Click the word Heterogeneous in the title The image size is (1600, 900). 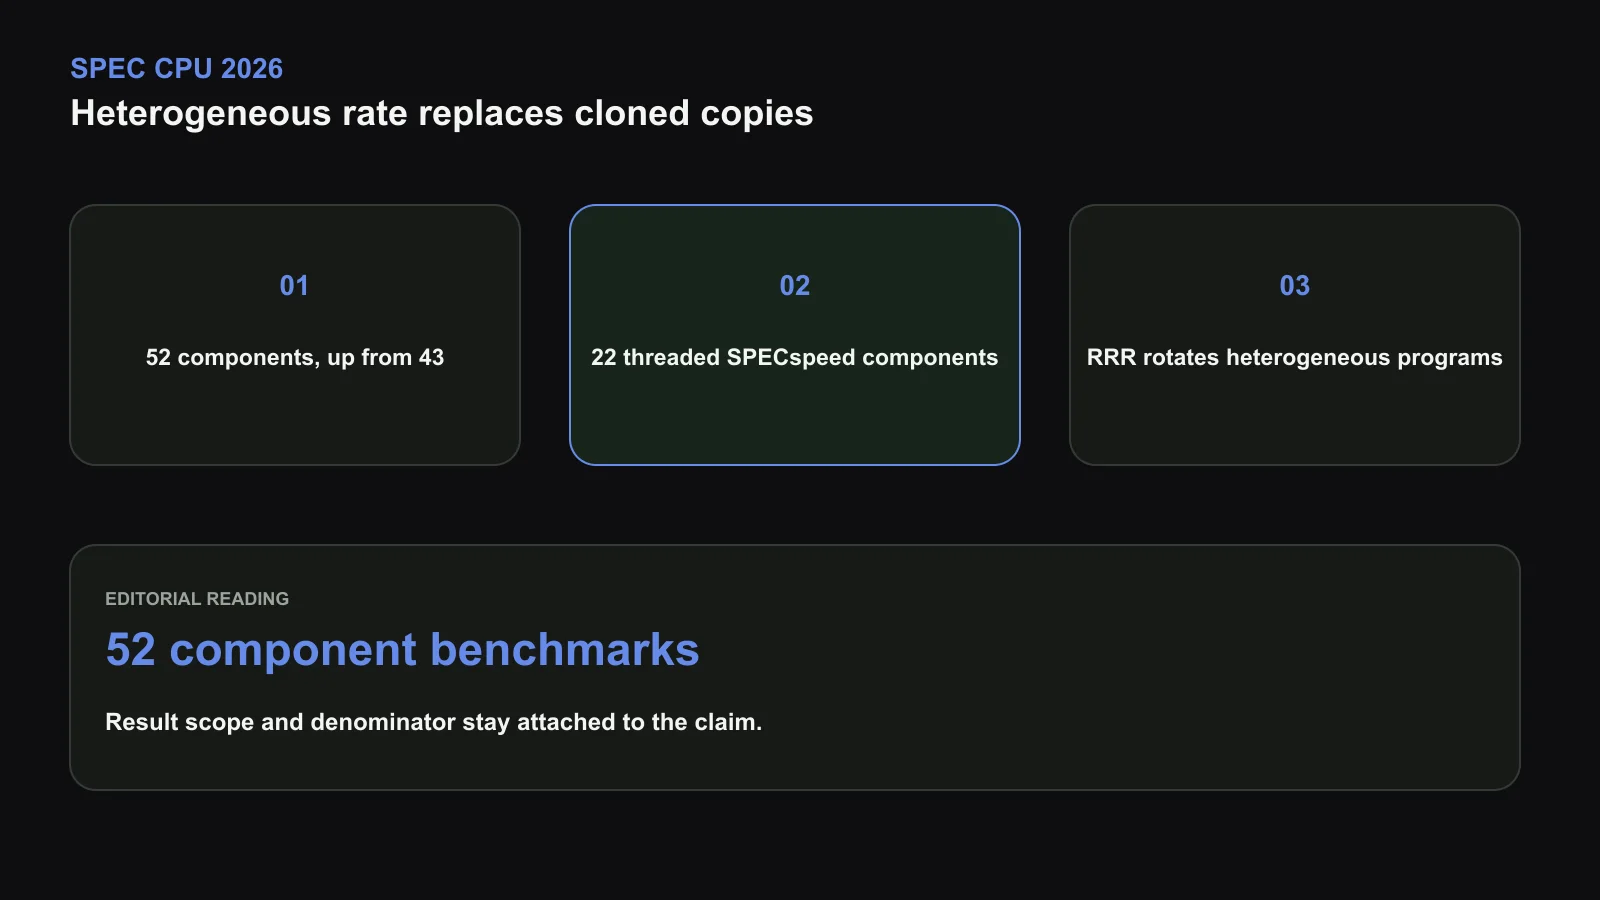pyautogui.click(x=201, y=113)
